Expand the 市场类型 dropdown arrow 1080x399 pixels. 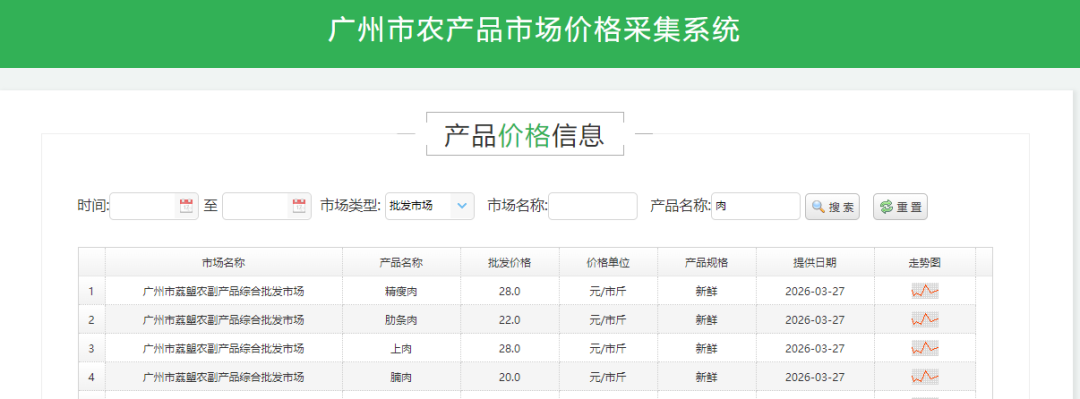(462, 205)
